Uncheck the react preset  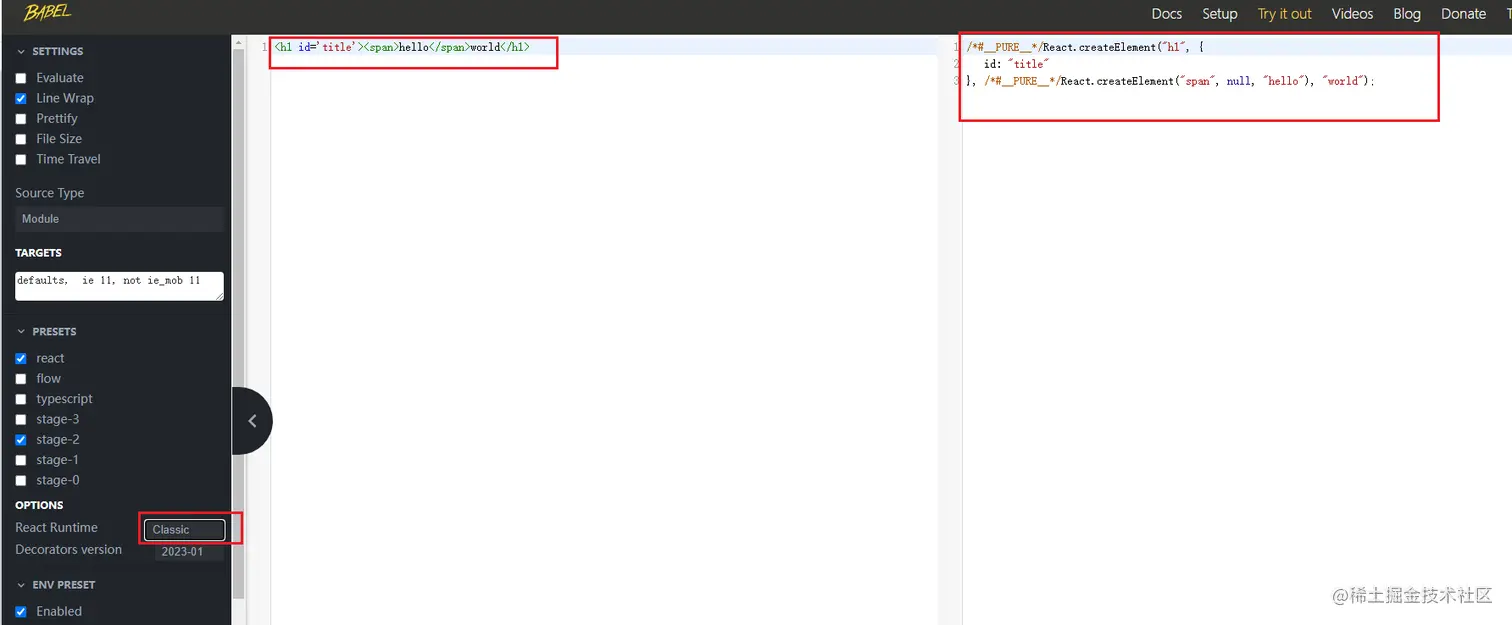point(21,358)
